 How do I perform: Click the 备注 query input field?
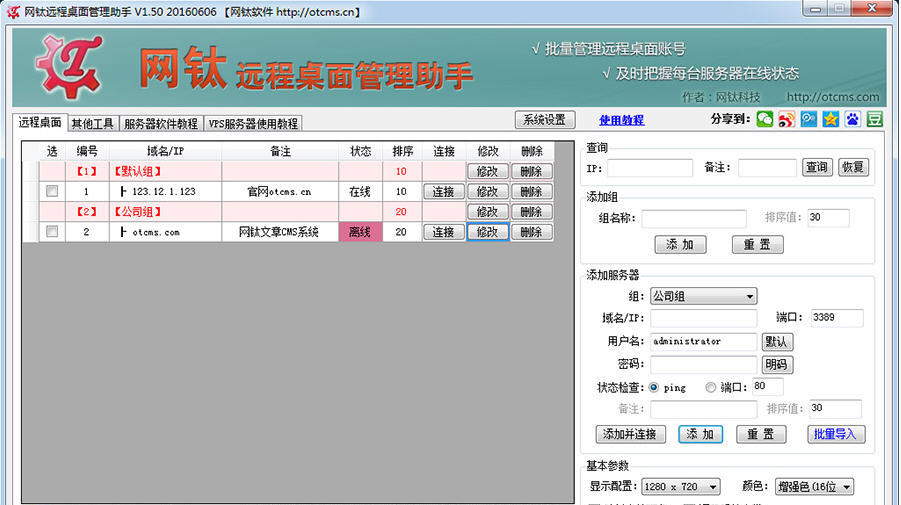pyautogui.click(x=767, y=168)
